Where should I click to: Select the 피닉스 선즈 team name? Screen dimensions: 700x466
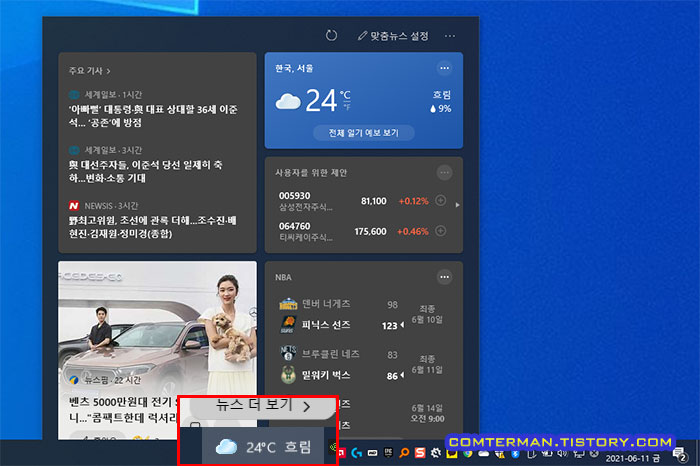tap(326, 325)
